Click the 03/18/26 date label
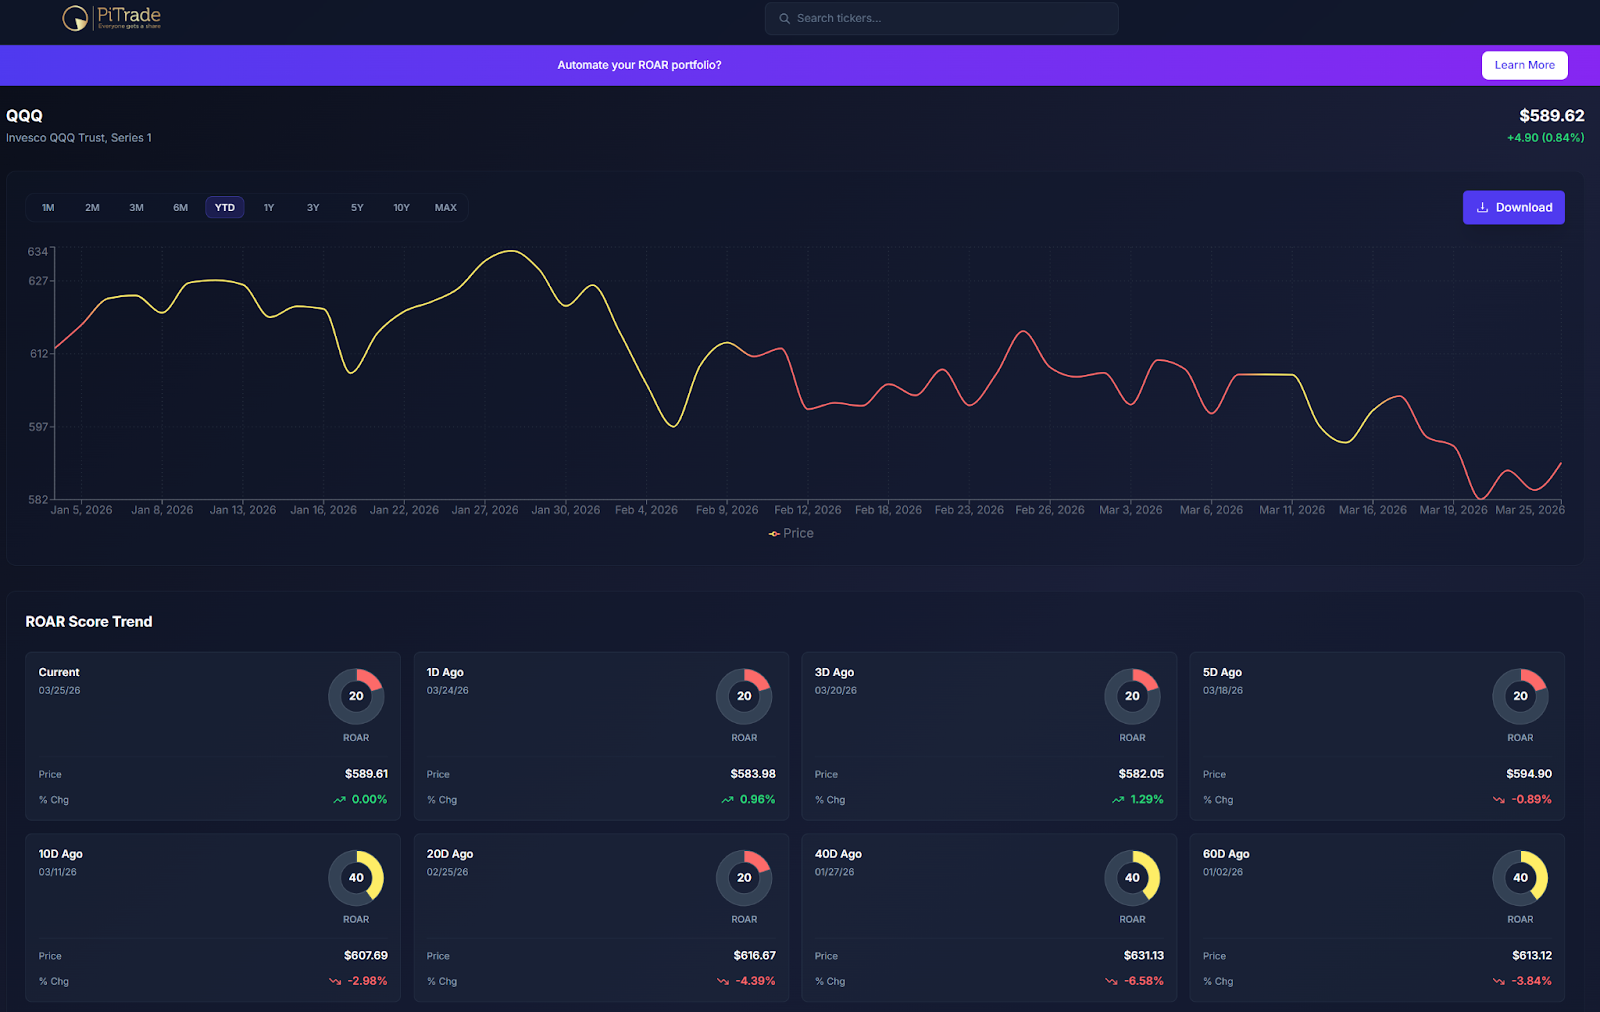1600x1012 pixels. pos(1224,691)
